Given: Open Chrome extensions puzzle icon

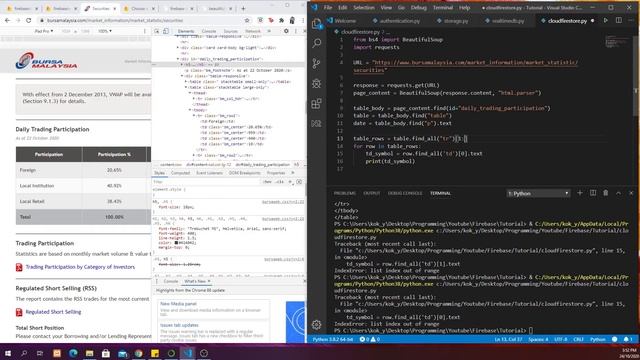Looking at the screenshot, I should 282,20.
